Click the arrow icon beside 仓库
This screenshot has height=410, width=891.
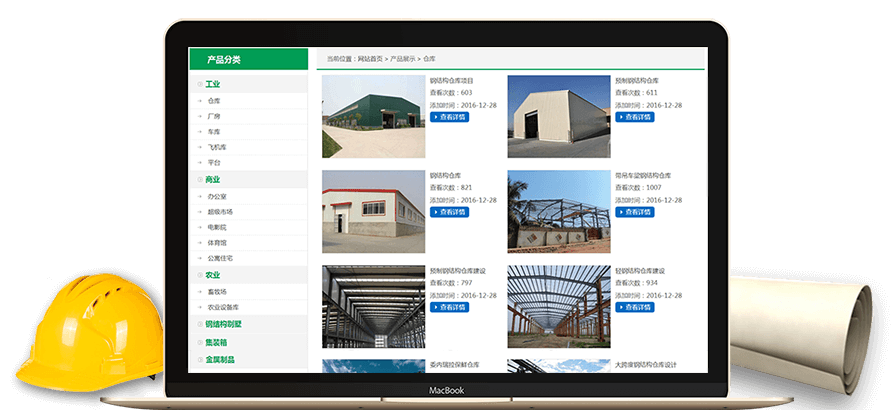click(200, 101)
